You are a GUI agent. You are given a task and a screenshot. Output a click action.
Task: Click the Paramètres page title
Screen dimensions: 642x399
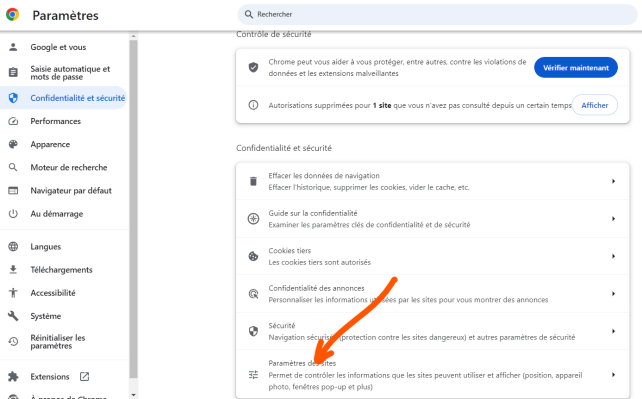click(66, 16)
